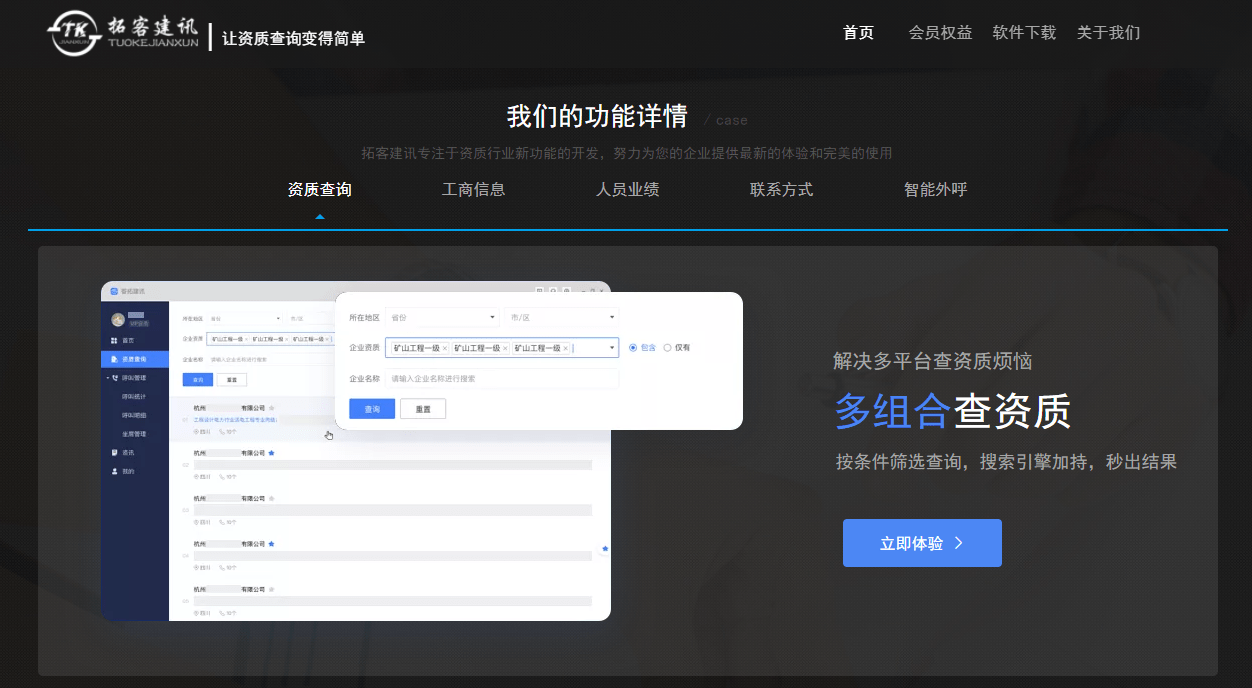
Task: Select the 仅有 radio button
Action: click(669, 348)
